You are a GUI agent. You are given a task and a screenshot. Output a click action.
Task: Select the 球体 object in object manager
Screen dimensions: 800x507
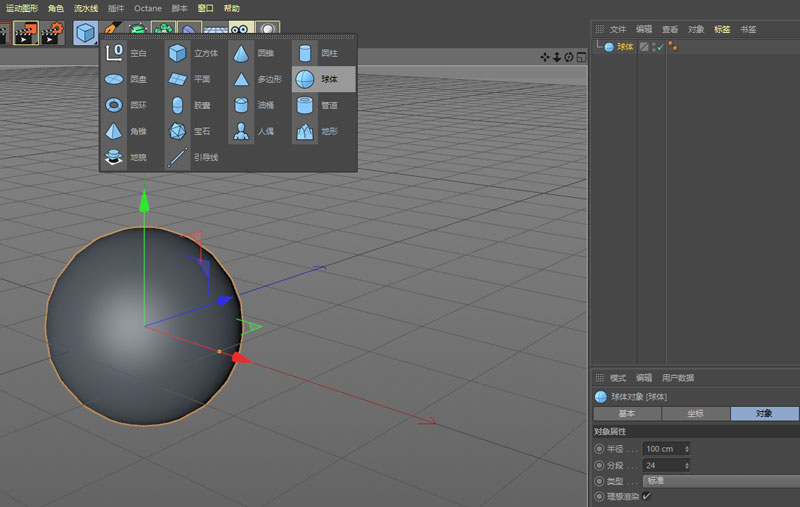click(x=623, y=47)
